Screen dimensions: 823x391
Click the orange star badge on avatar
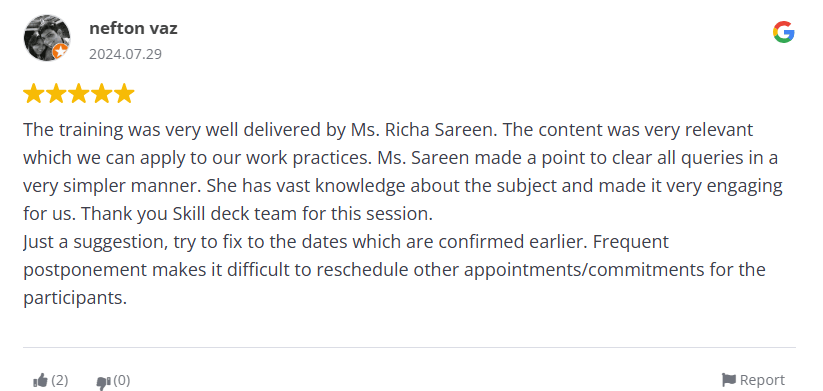click(60, 51)
